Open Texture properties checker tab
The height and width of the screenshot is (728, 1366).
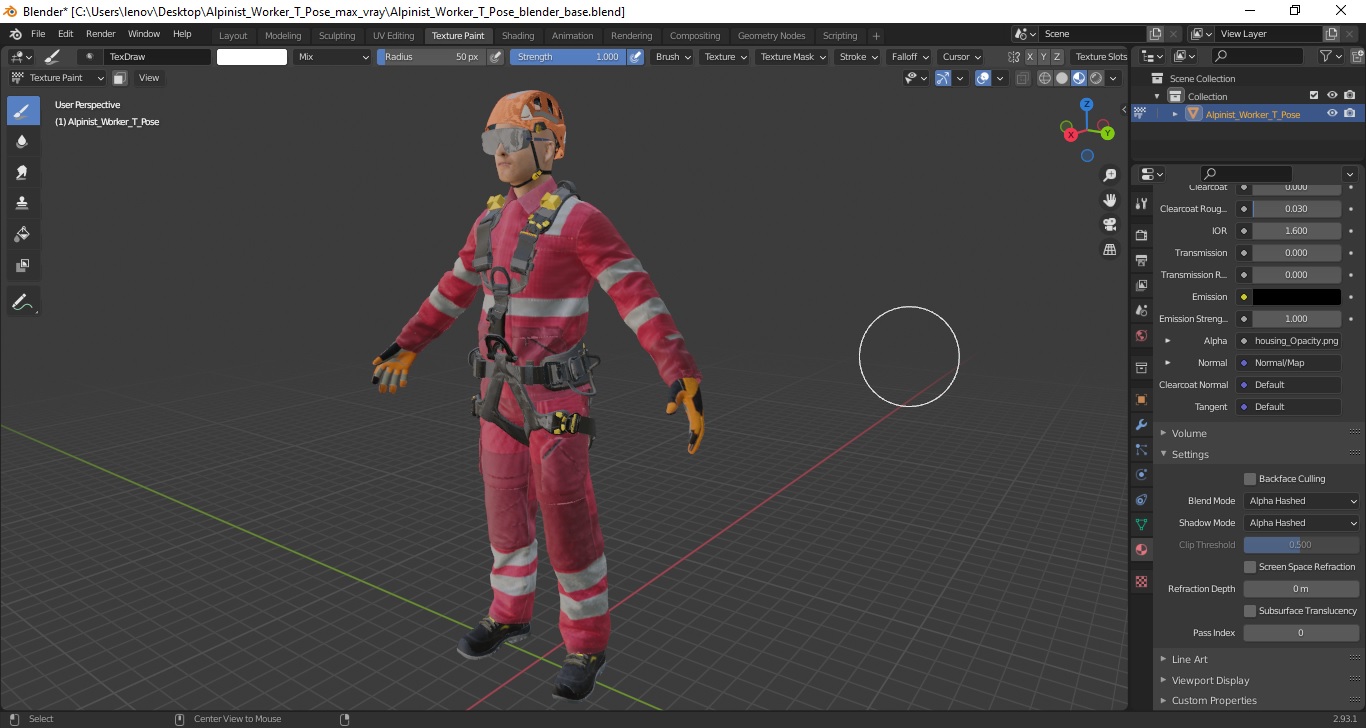point(1141,581)
